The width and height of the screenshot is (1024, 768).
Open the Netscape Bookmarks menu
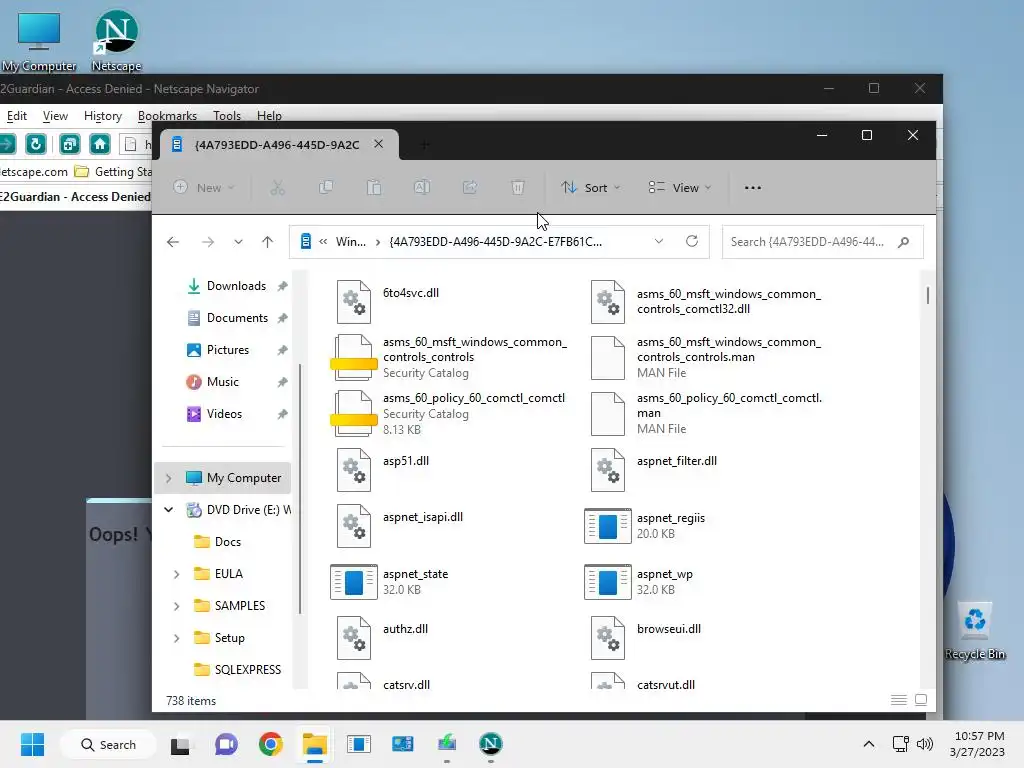point(167,116)
